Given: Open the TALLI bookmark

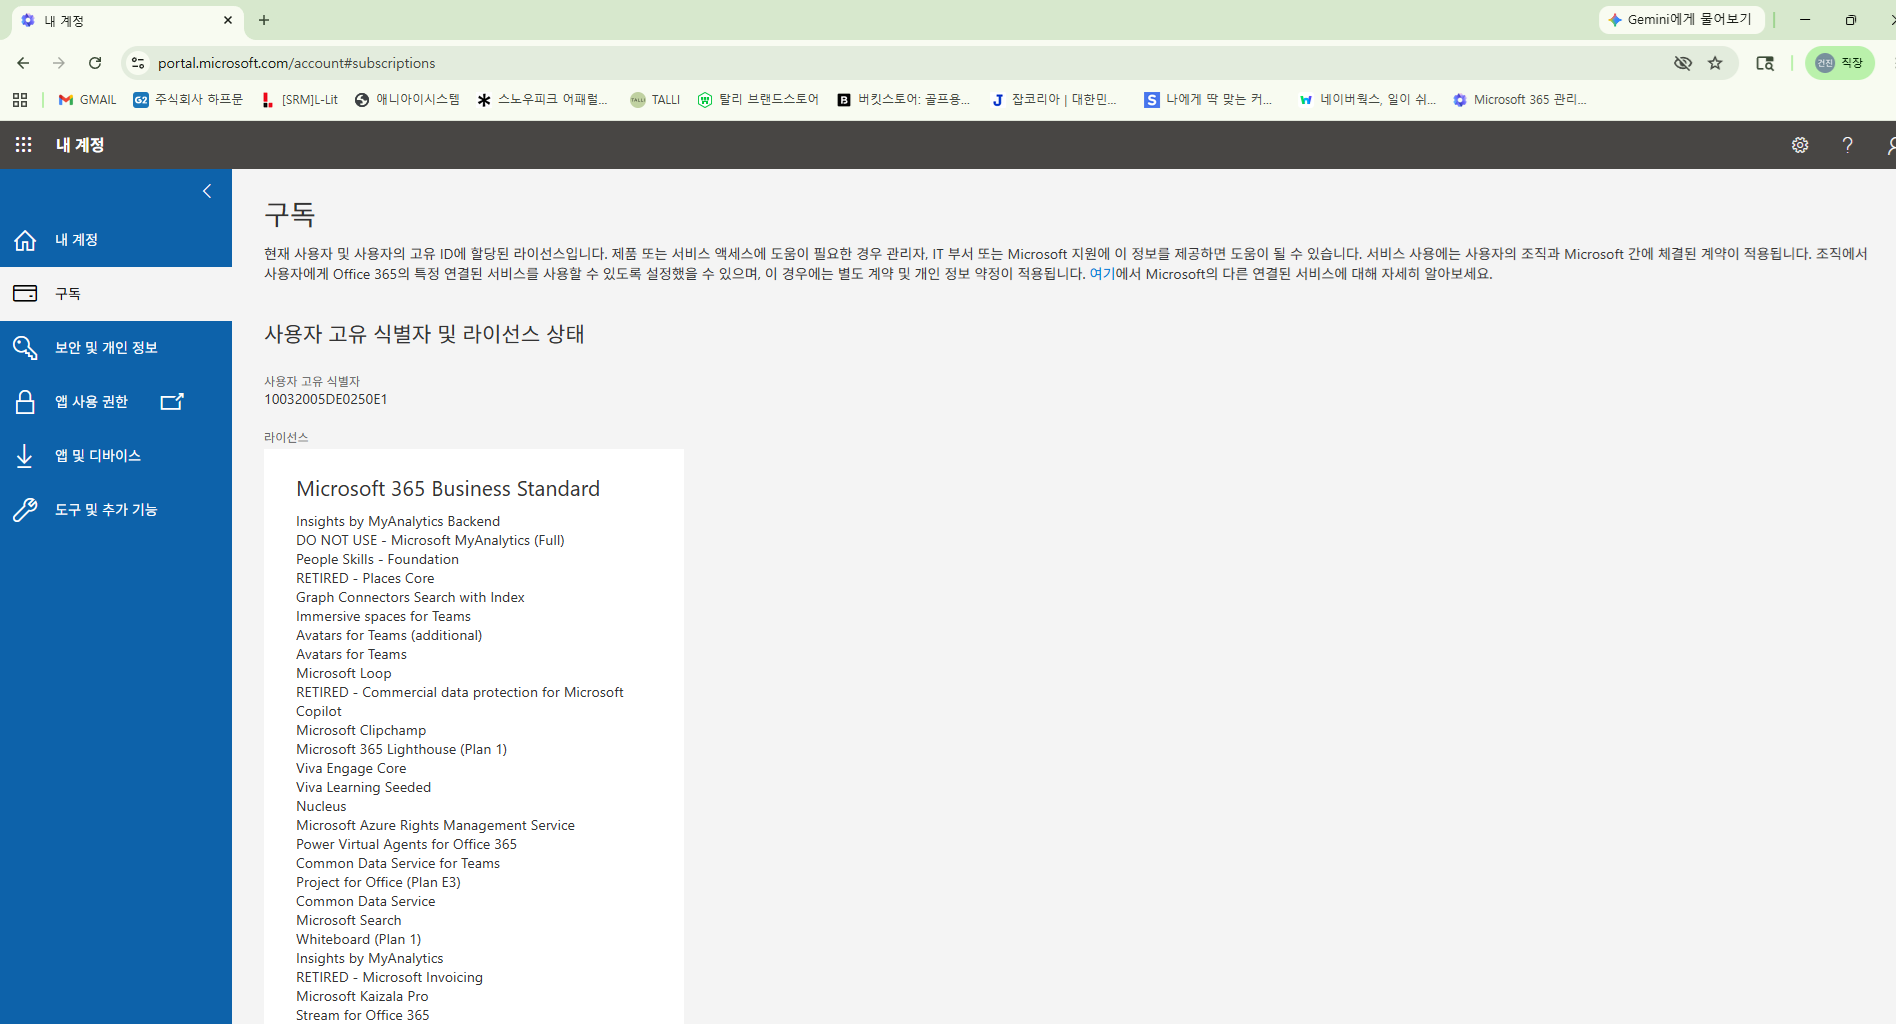Looking at the screenshot, I should [x=655, y=100].
